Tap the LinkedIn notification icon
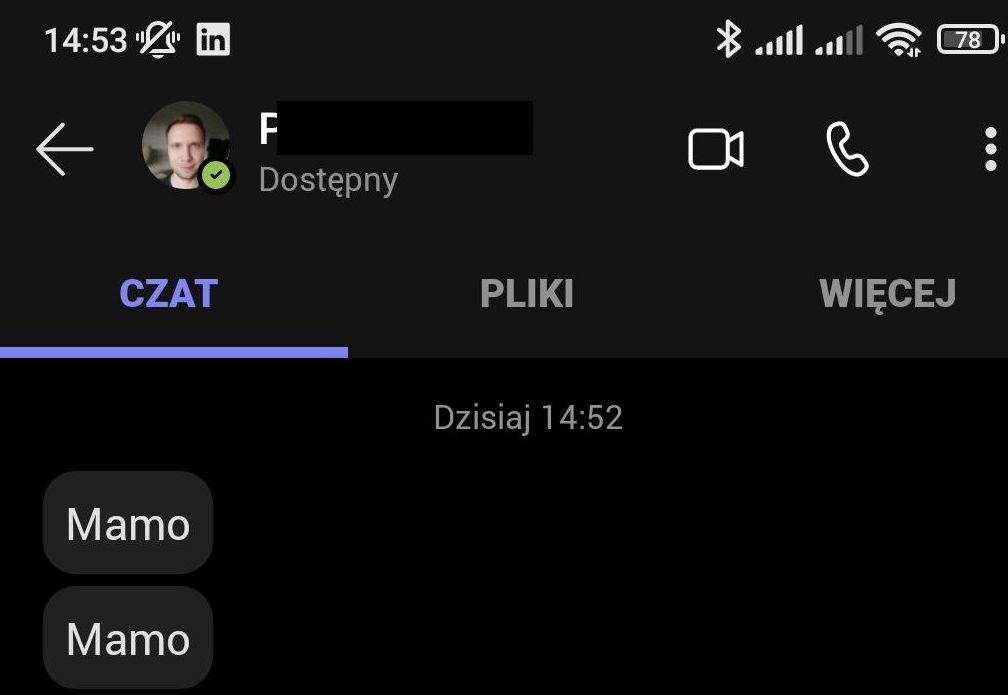The height and width of the screenshot is (695, 1008). point(213,40)
